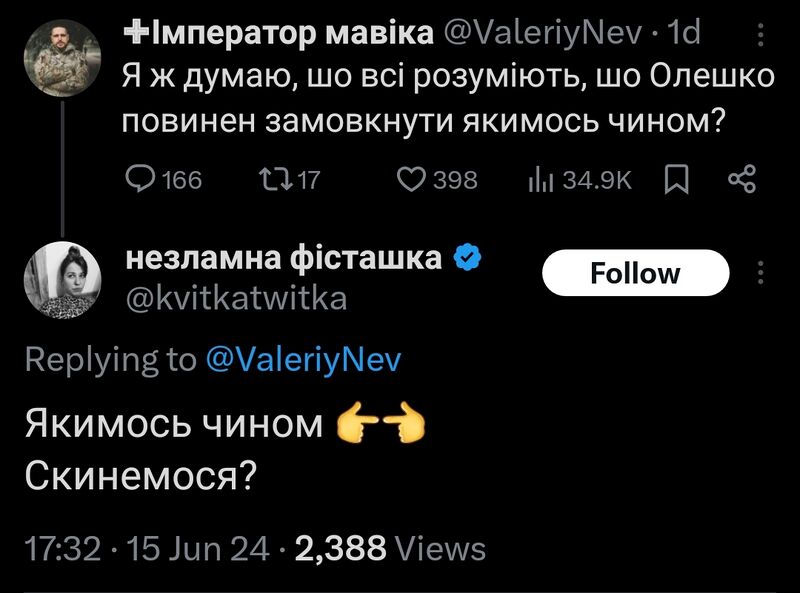Image resolution: width=800 pixels, height=593 pixels.
Task: Bookmark the first tweet
Action: pyautogui.click(x=677, y=180)
